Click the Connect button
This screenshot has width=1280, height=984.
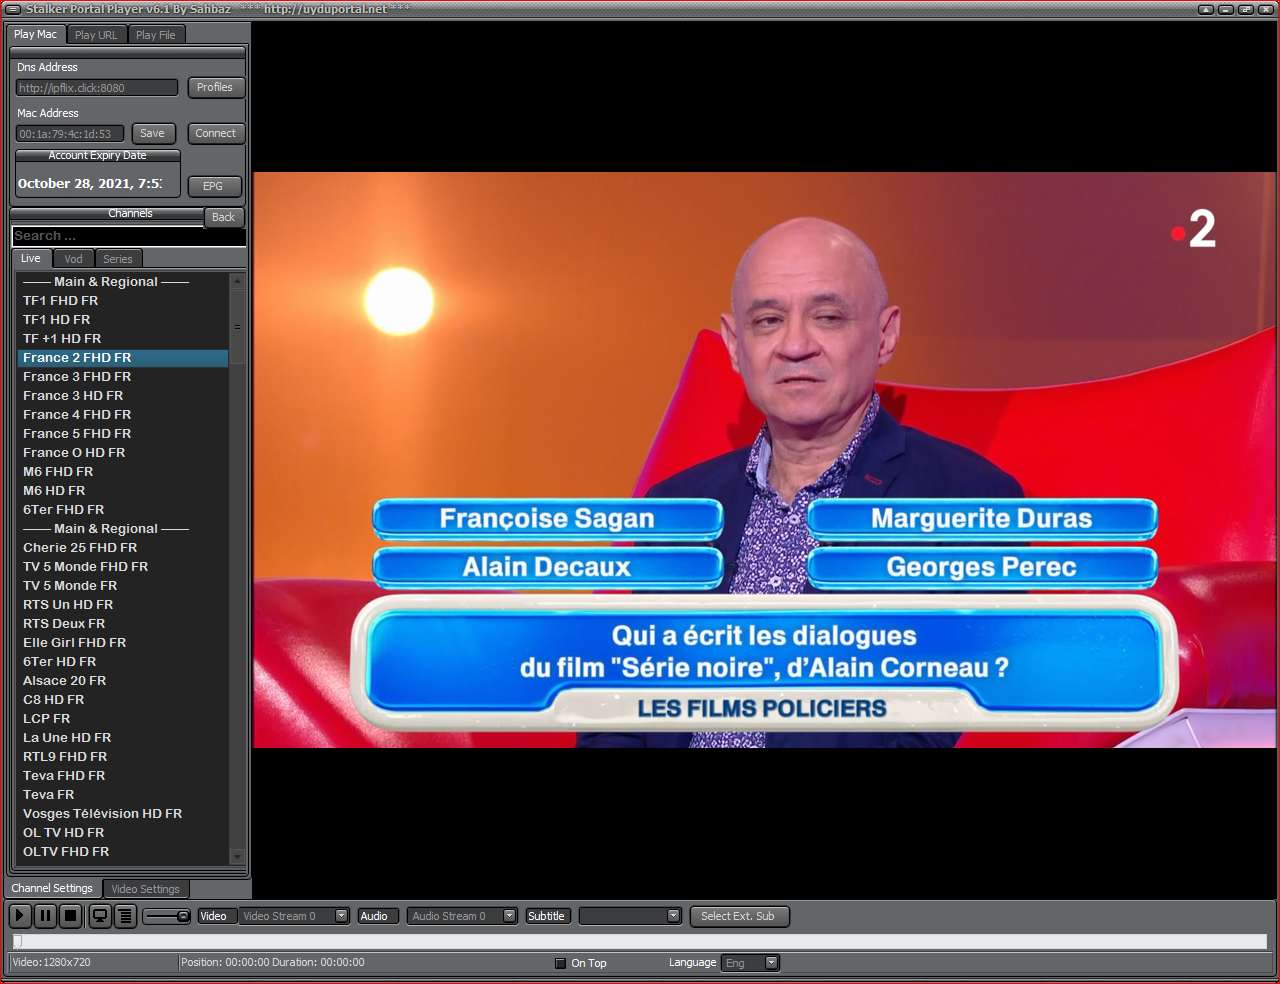[216, 133]
